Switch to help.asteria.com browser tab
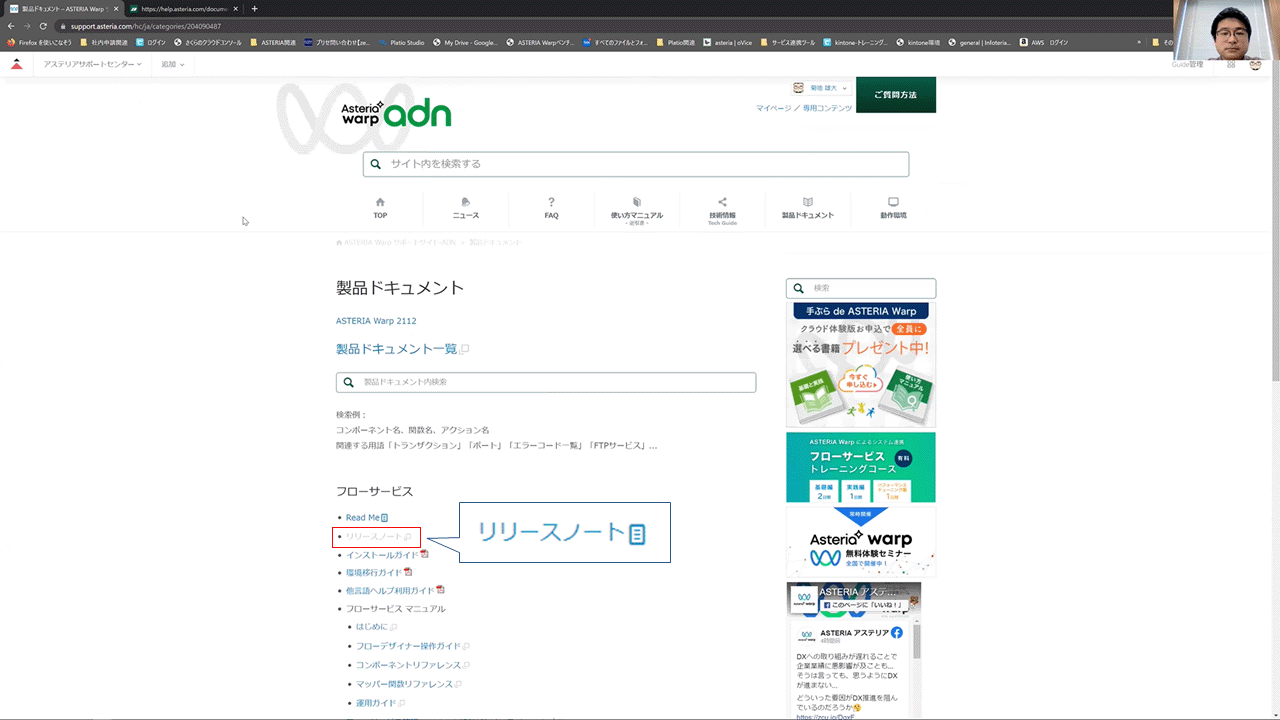The height and width of the screenshot is (720, 1280). 183,8
